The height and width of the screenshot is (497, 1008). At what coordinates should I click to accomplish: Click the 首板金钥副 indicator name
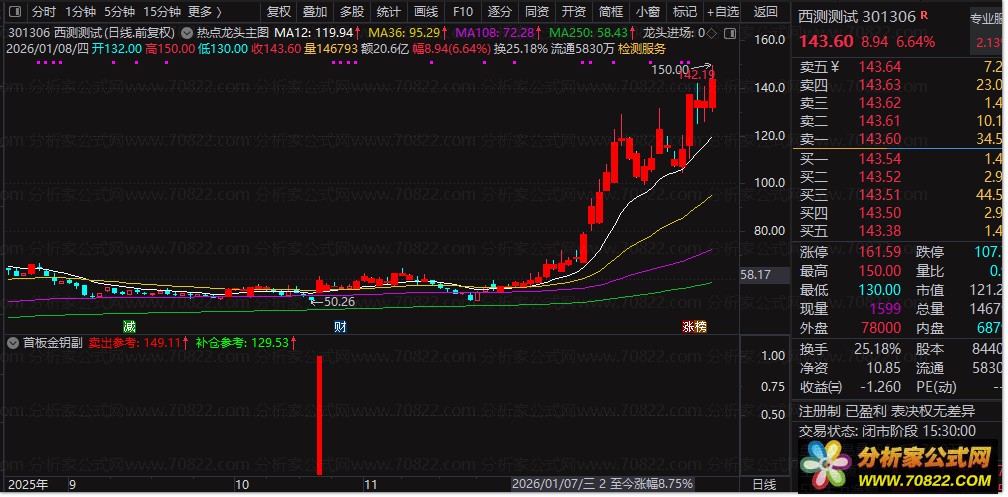click(x=53, y=343)
